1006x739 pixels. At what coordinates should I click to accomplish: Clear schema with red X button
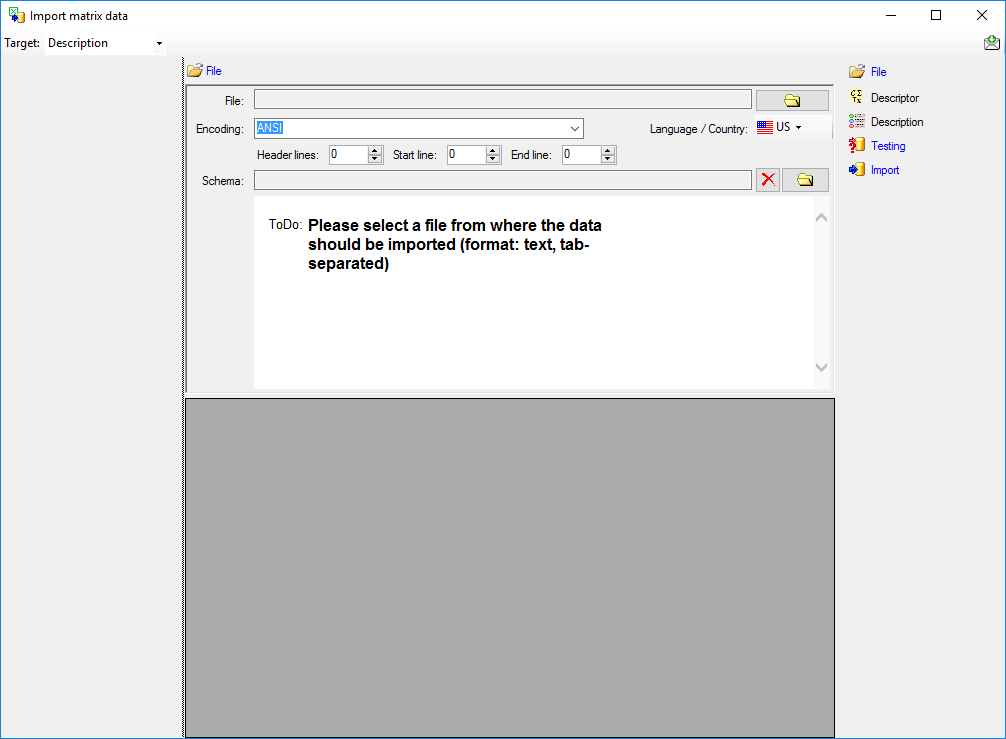pyautogui.click(x=768, y=180)
